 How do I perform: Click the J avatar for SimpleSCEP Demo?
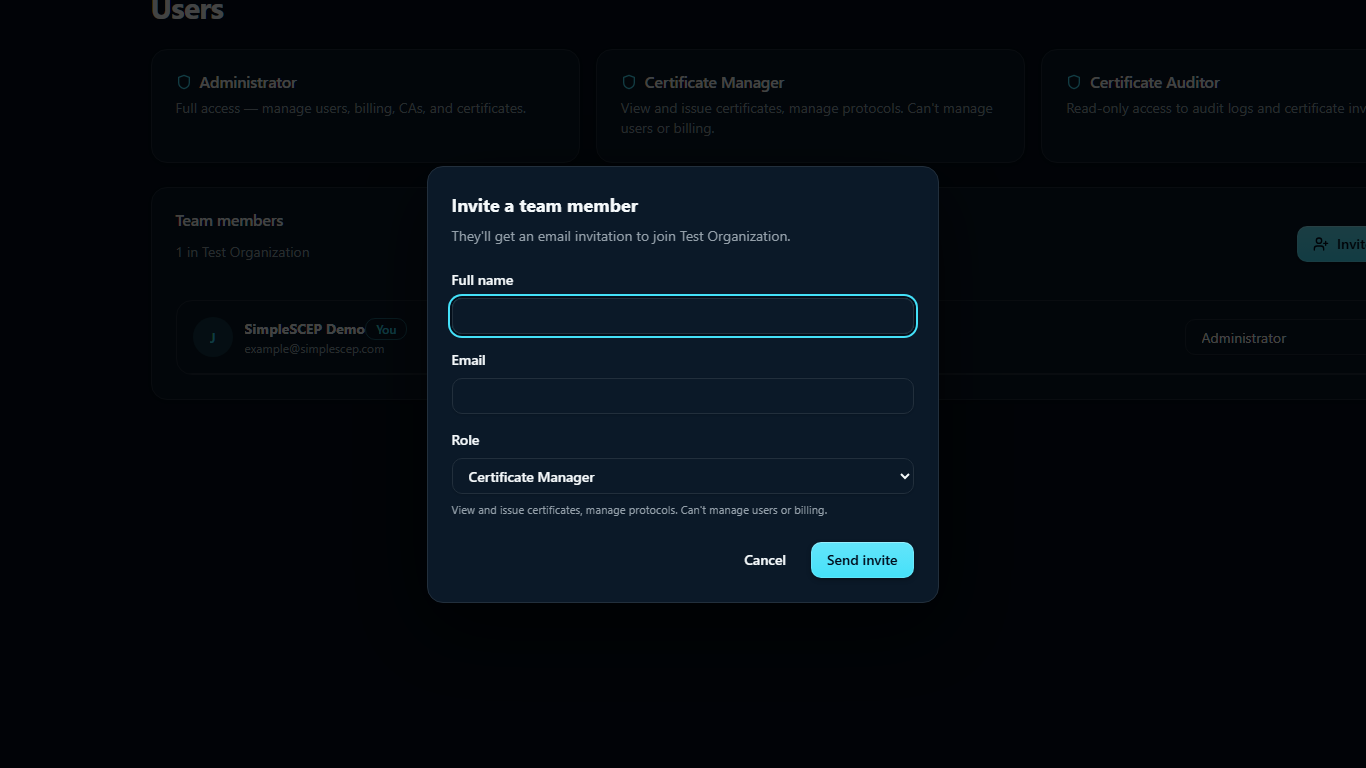click(x=213, y=338)
